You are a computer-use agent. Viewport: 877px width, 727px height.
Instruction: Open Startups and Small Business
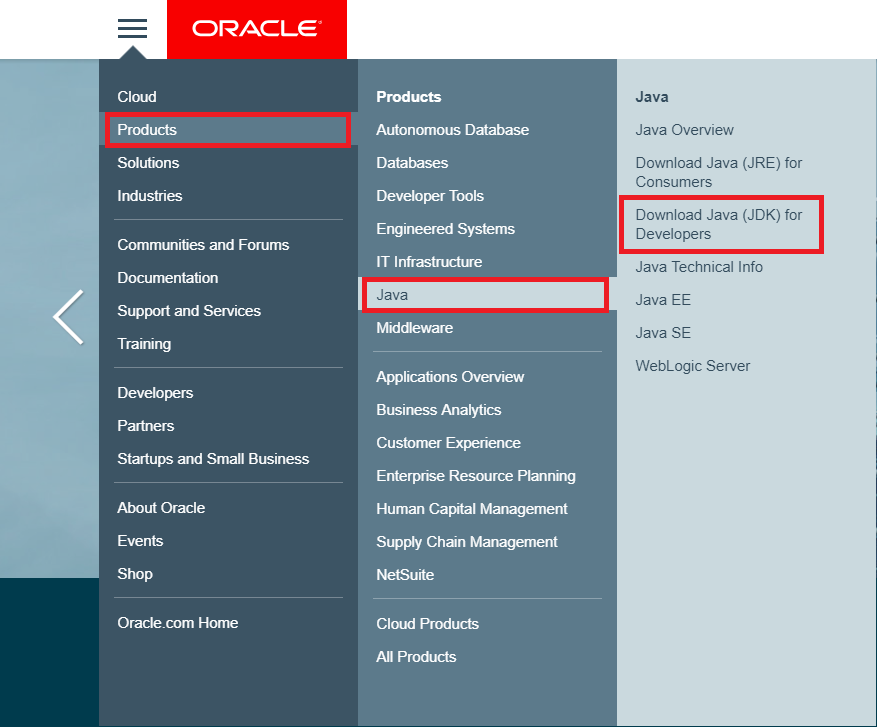tap(213, 459)
